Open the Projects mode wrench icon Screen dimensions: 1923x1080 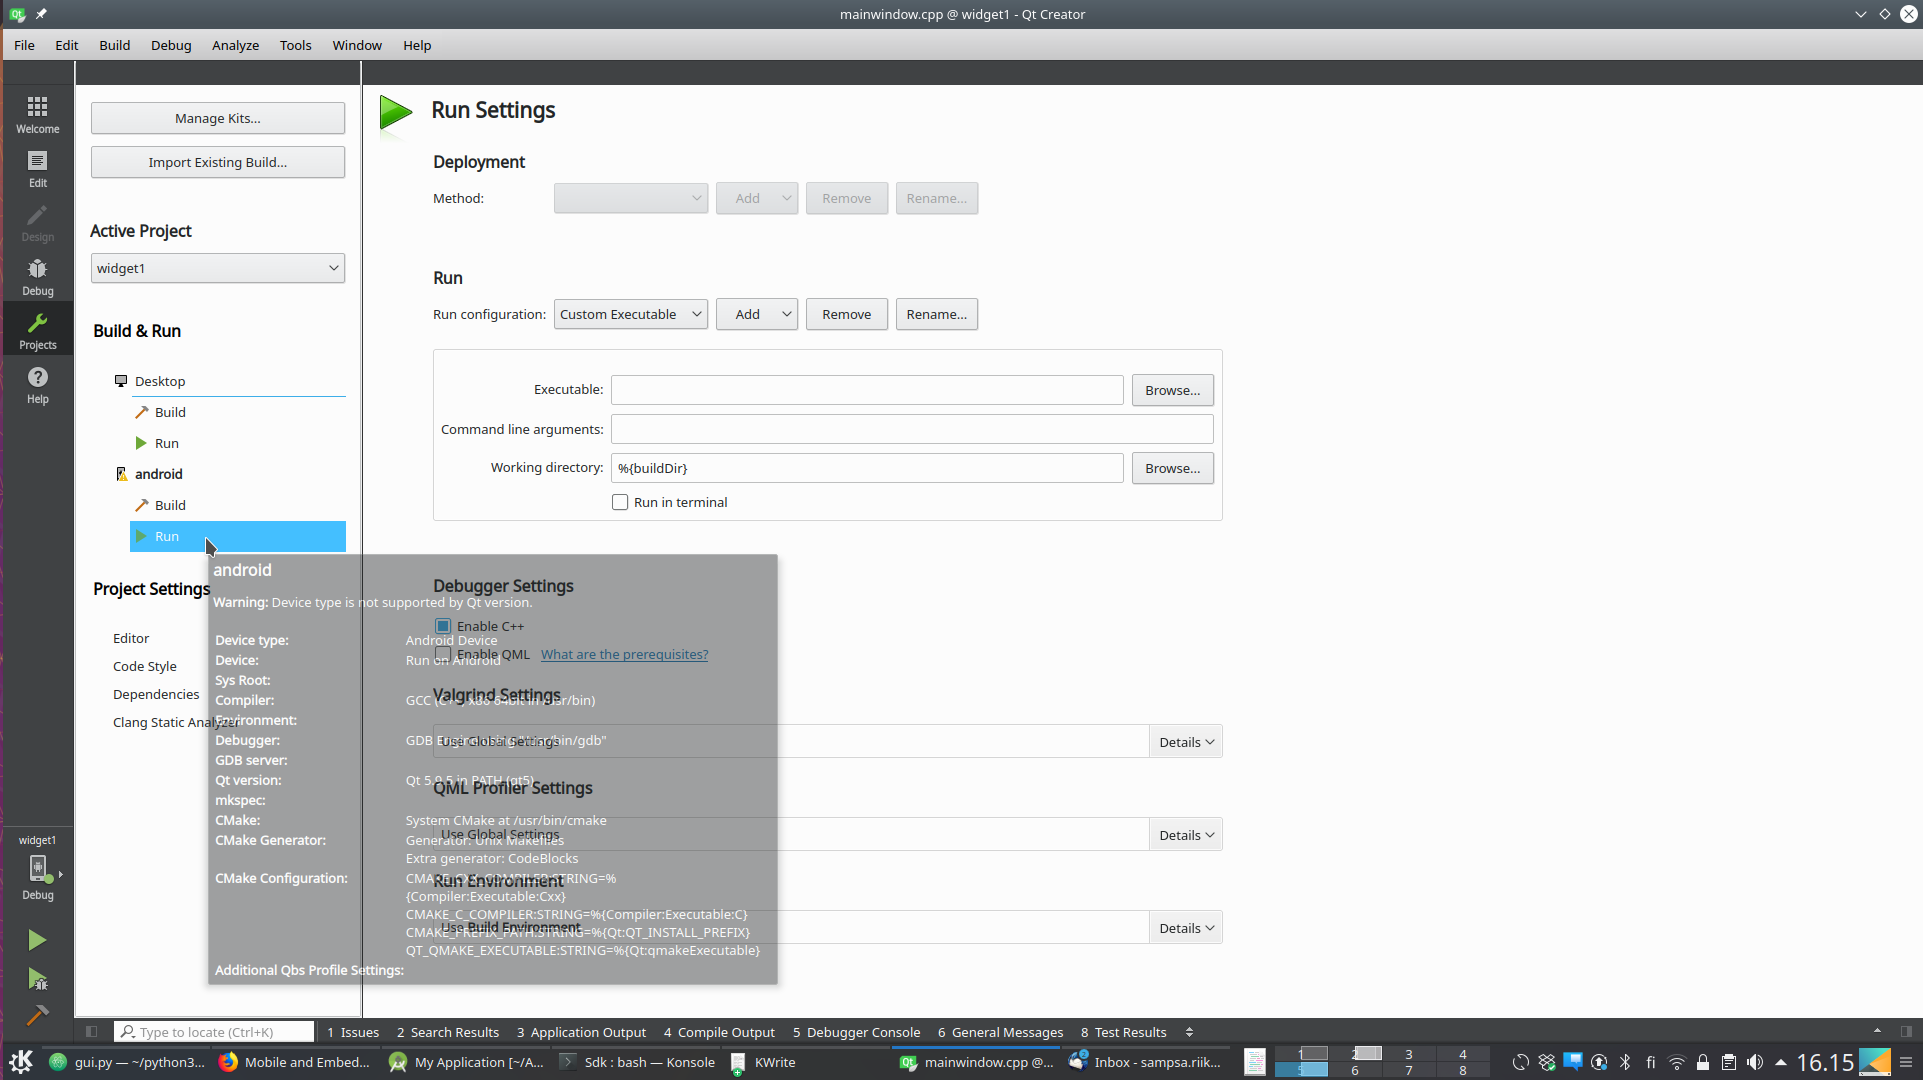coord(37,330)
